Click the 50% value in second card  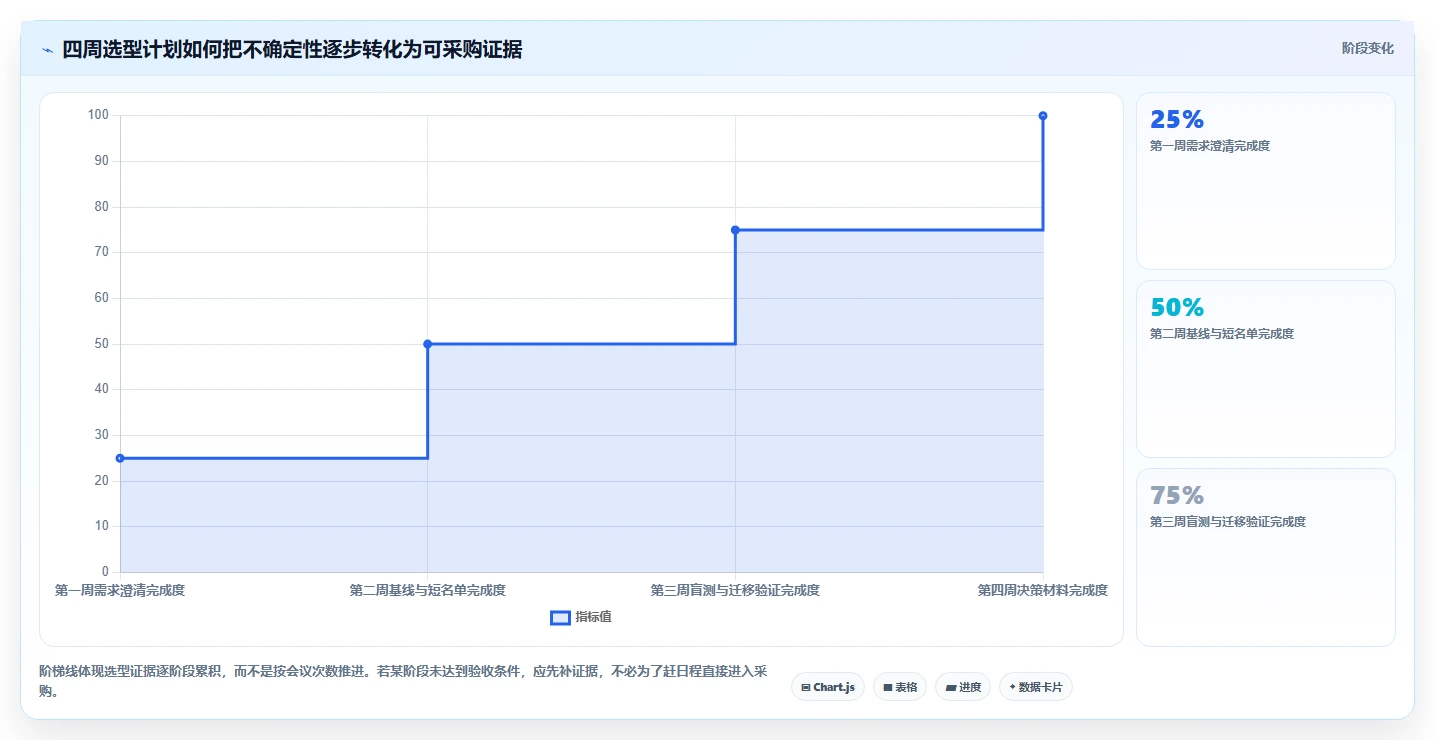[x=1177, y=308]
